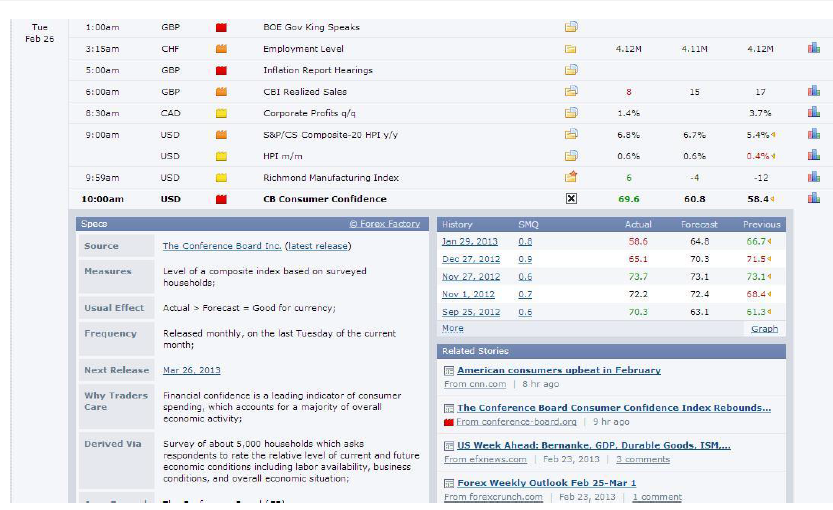
Task: Open history entry Nov 1, 2012
Action: 468,294
